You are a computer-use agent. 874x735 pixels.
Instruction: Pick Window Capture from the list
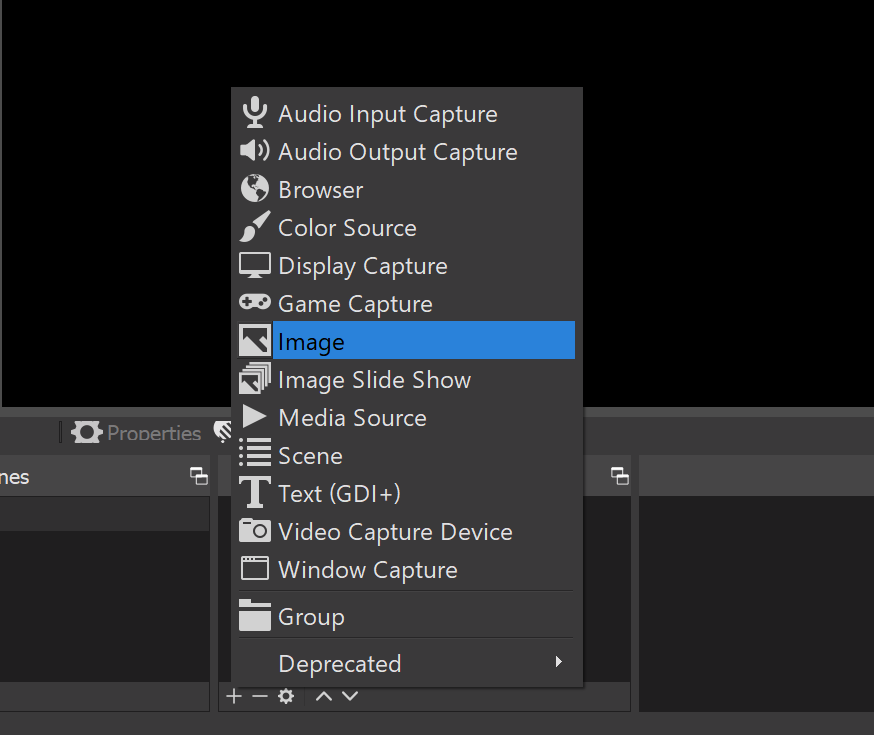point(367,570)
